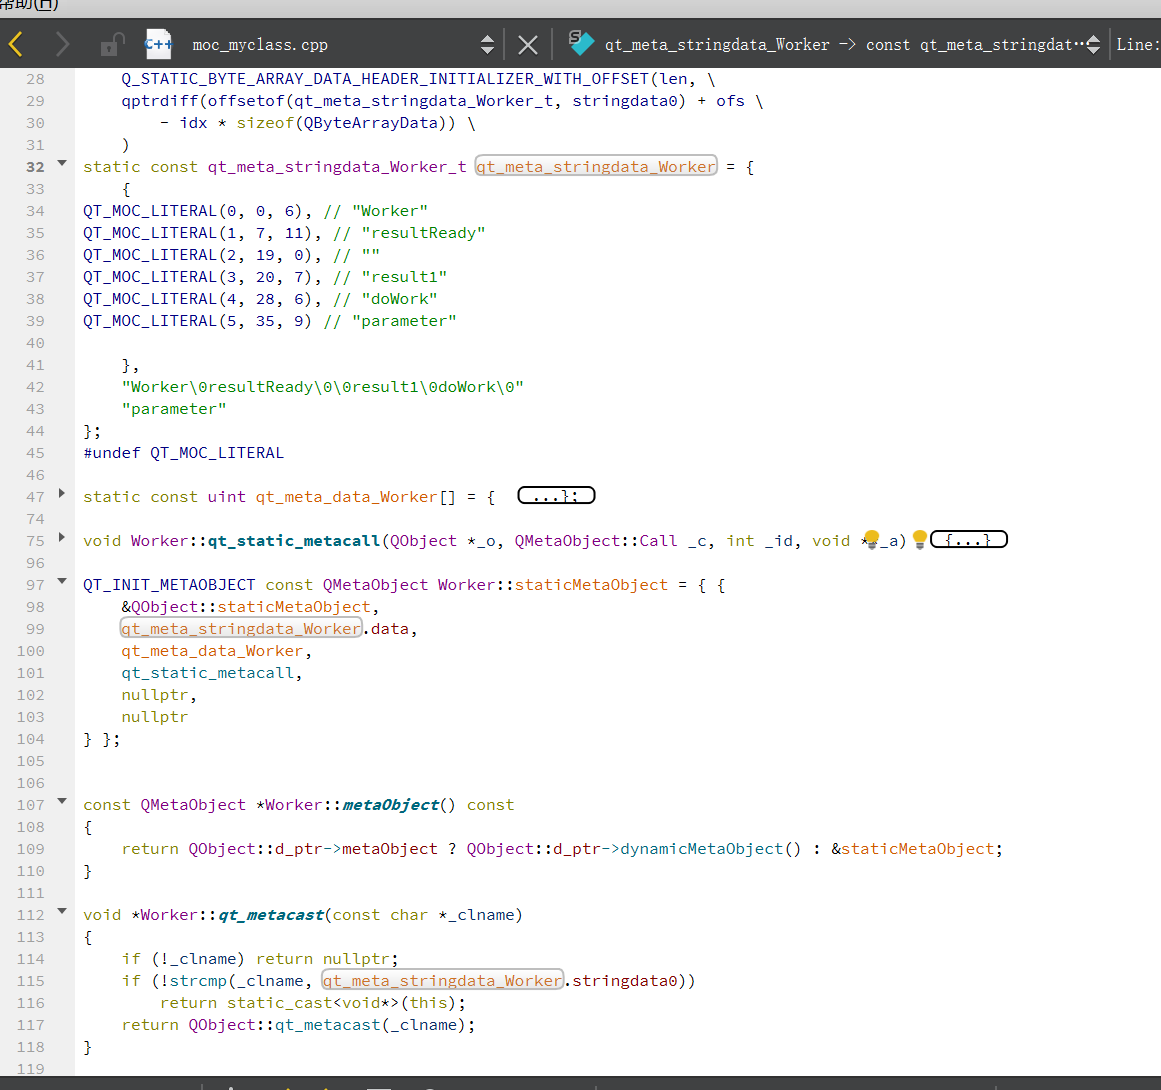Click line number 32 in gutter

click(x=35, y=167)
